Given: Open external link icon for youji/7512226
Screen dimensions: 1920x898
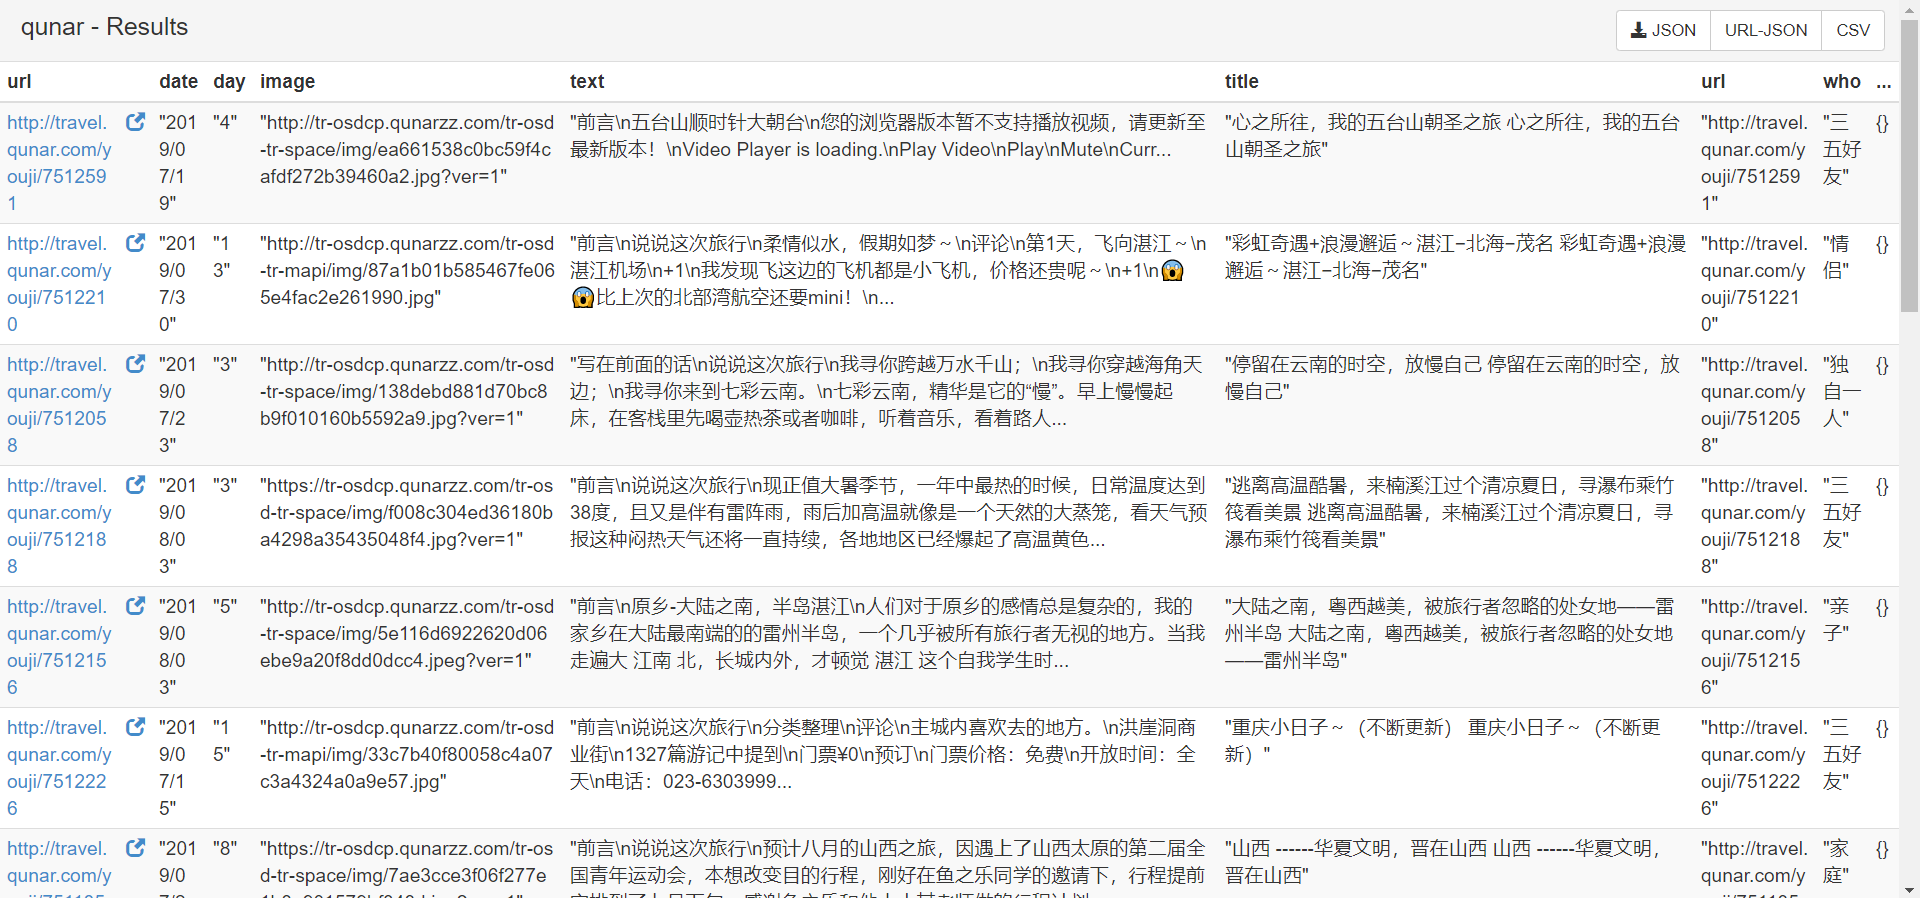Looking at the screenshot, I should pos(135,727).
